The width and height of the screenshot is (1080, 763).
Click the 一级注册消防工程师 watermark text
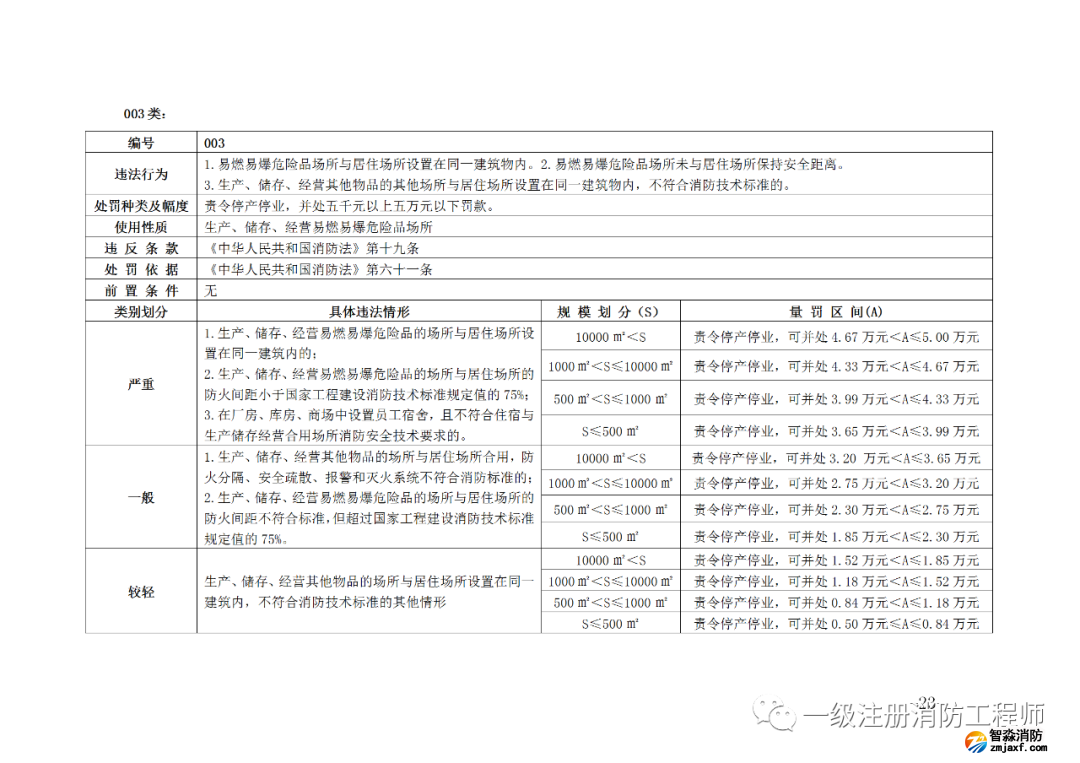click(924, 716)
